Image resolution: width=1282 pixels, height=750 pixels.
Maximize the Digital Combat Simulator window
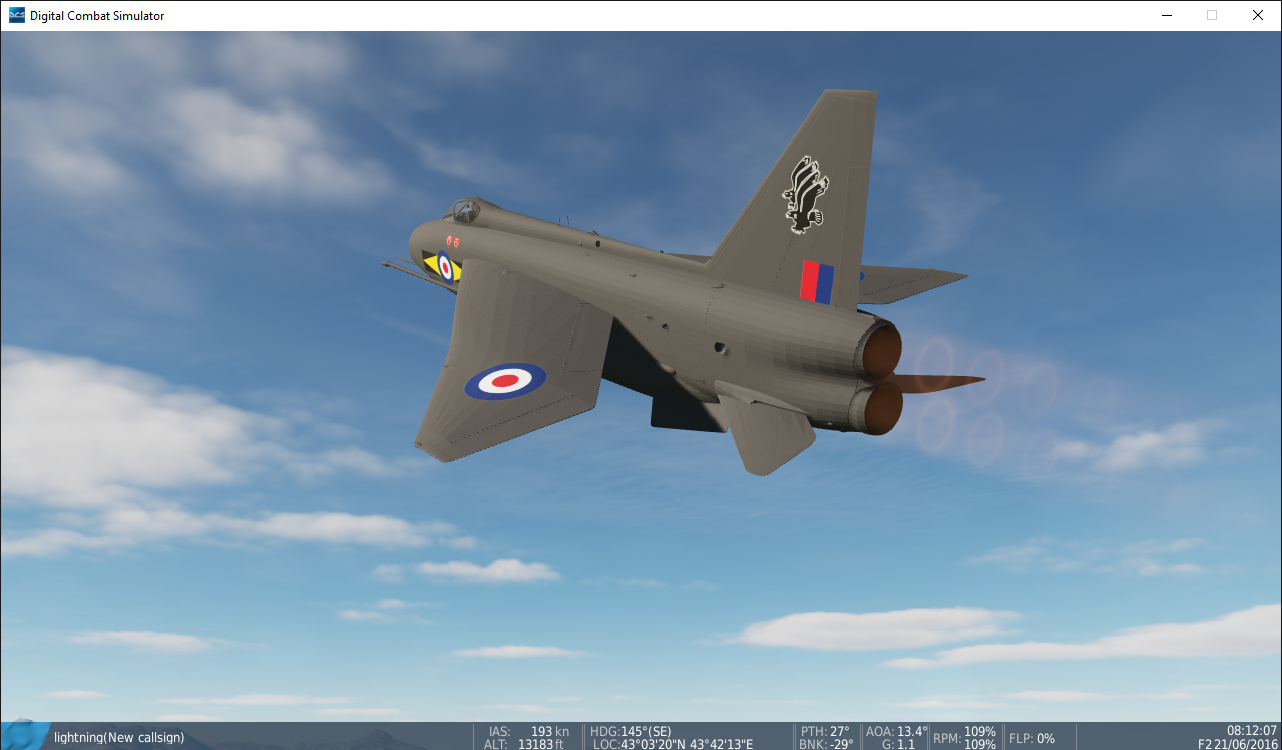tap(1211, 15)
